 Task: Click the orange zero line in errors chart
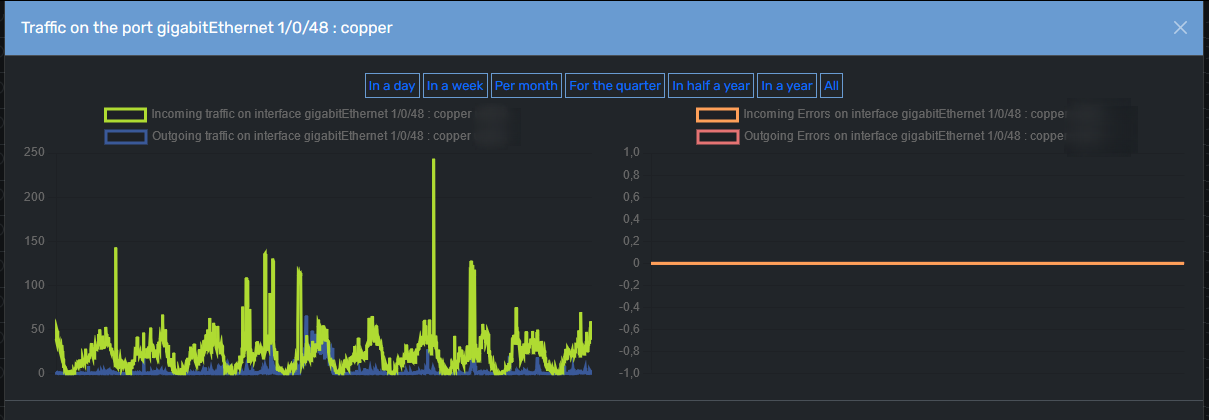click(x=917, y=263)
